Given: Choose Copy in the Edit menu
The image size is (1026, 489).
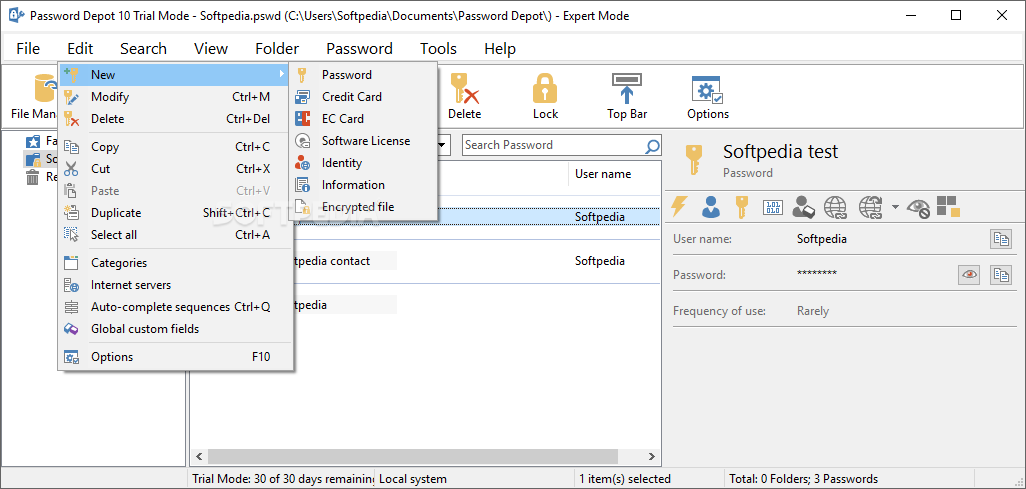Looking at the screenshot, I should pyautogui.click(x=175, y=147).
